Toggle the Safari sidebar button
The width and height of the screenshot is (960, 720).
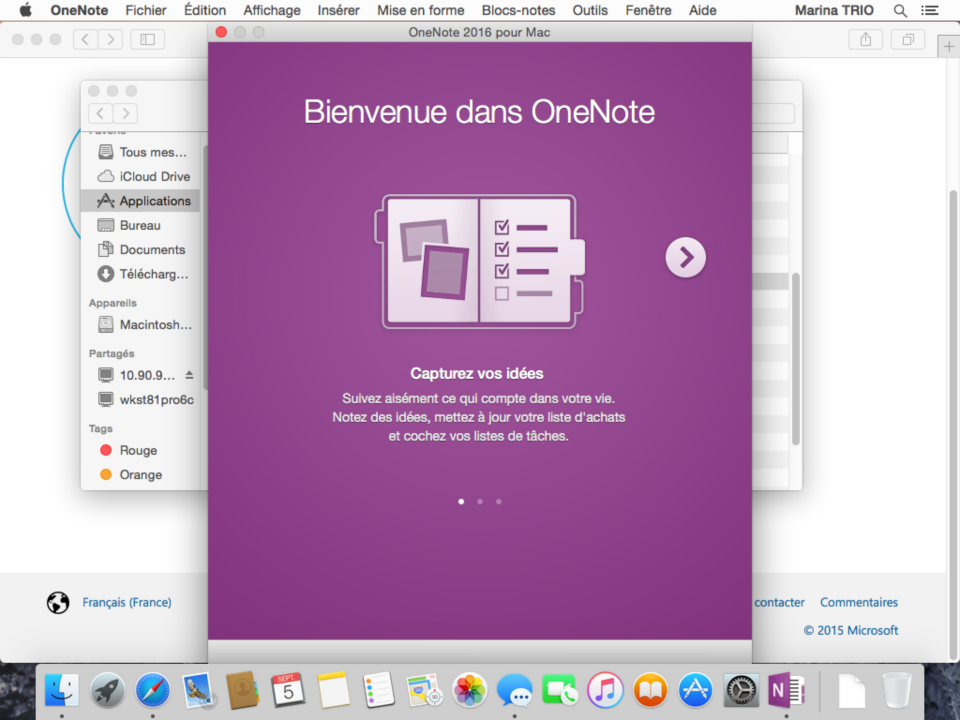(148, 40)
